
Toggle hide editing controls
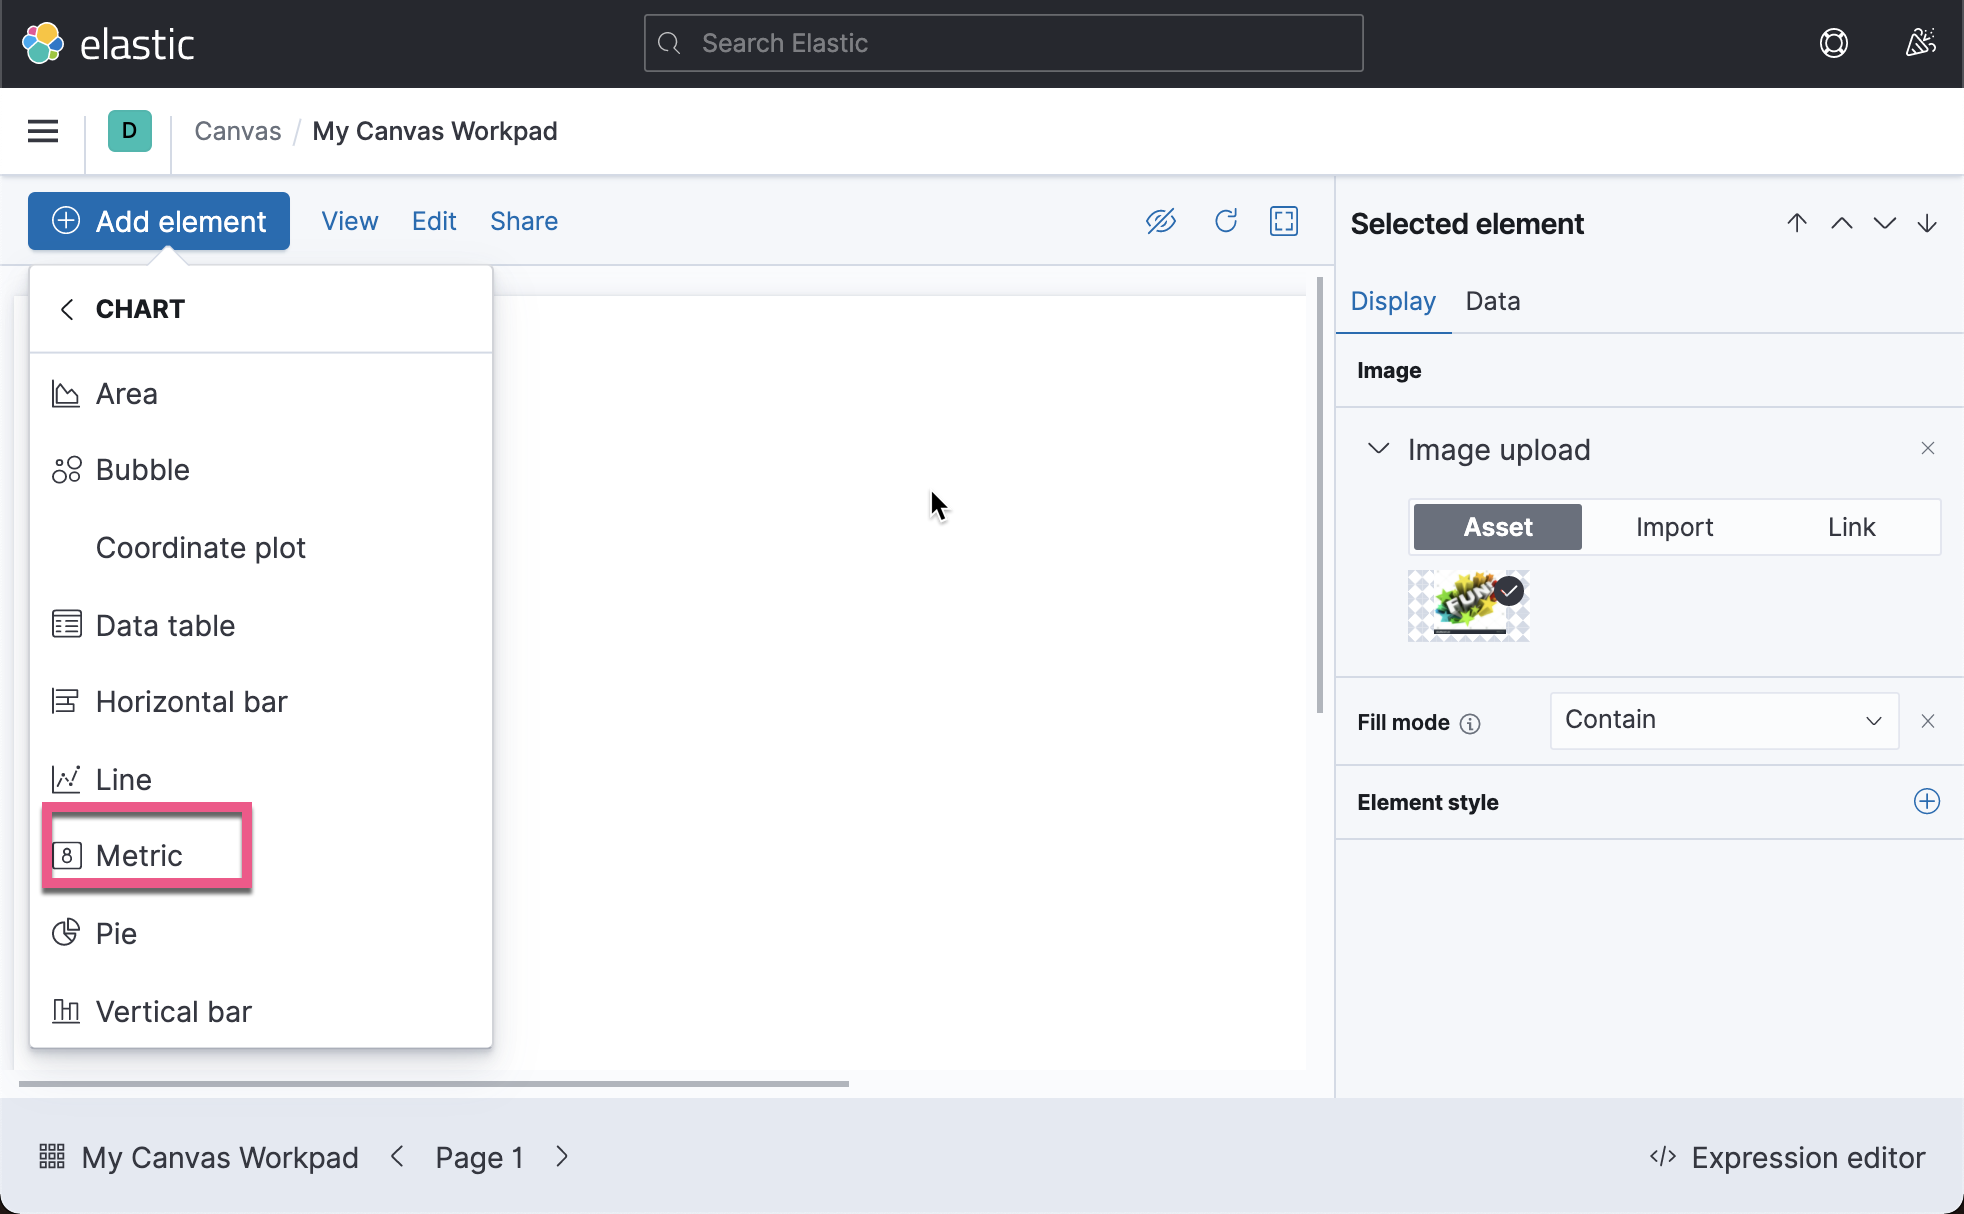coord(1161,221)
